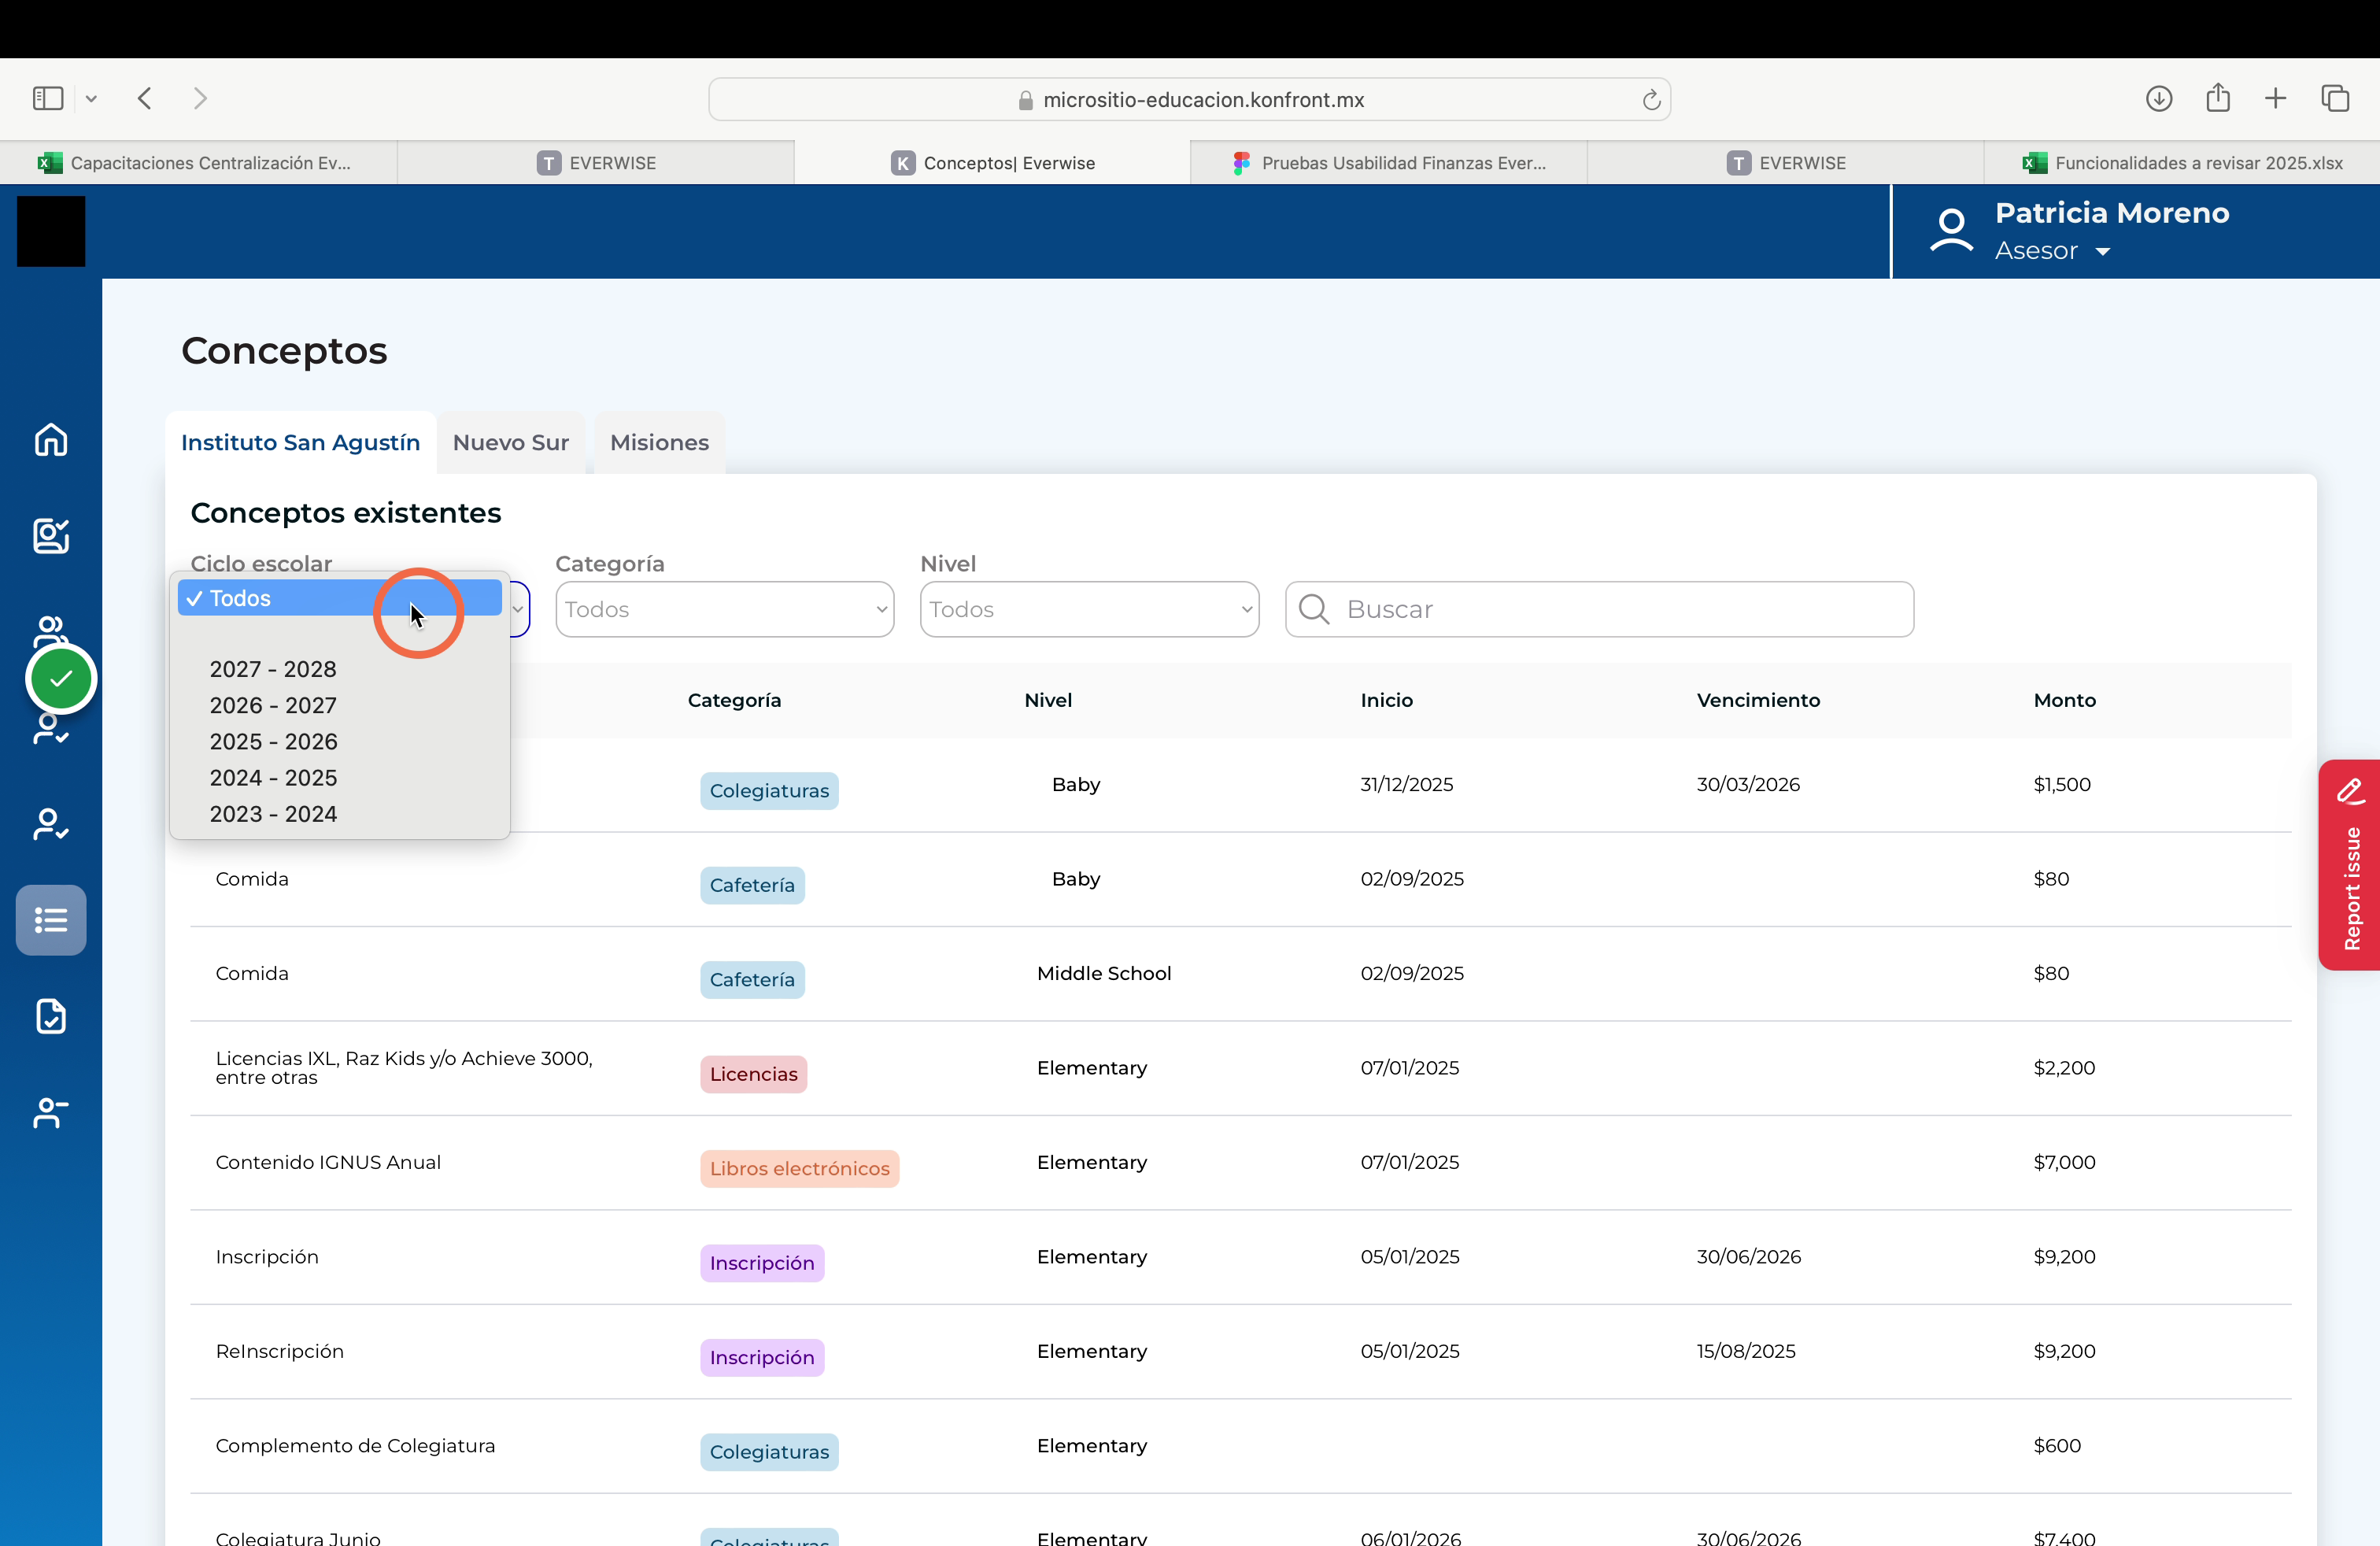Viewport: 2380px width, 1546px height.
Task: Choose 2026 - 2027 school cycle
Action: point(272,705)
